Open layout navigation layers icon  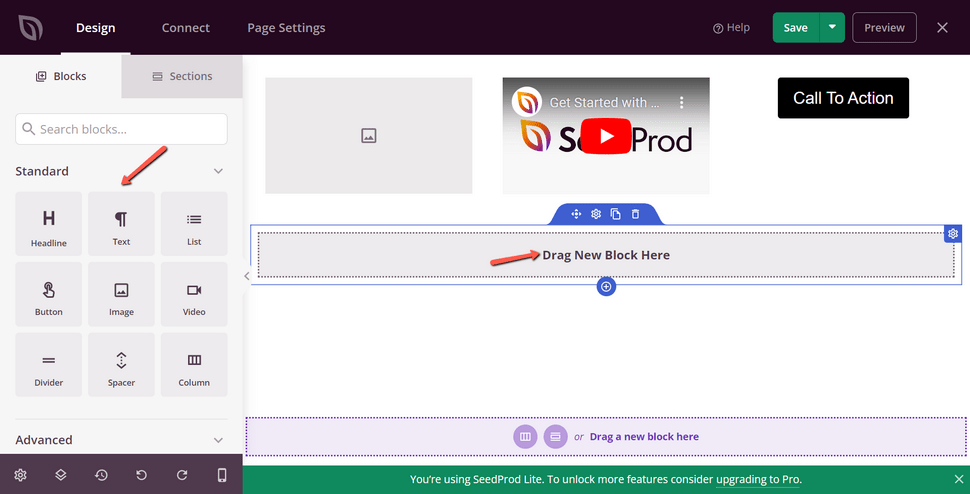pos(61,475)
